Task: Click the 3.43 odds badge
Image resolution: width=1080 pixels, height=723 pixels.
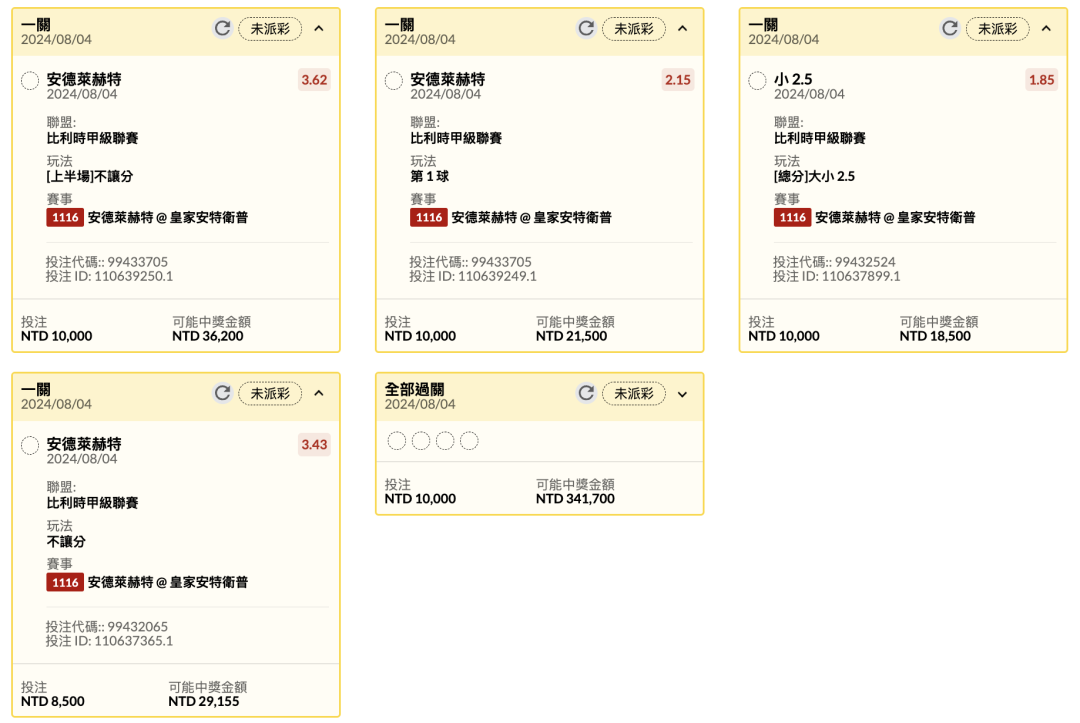Action: [314, 445]
